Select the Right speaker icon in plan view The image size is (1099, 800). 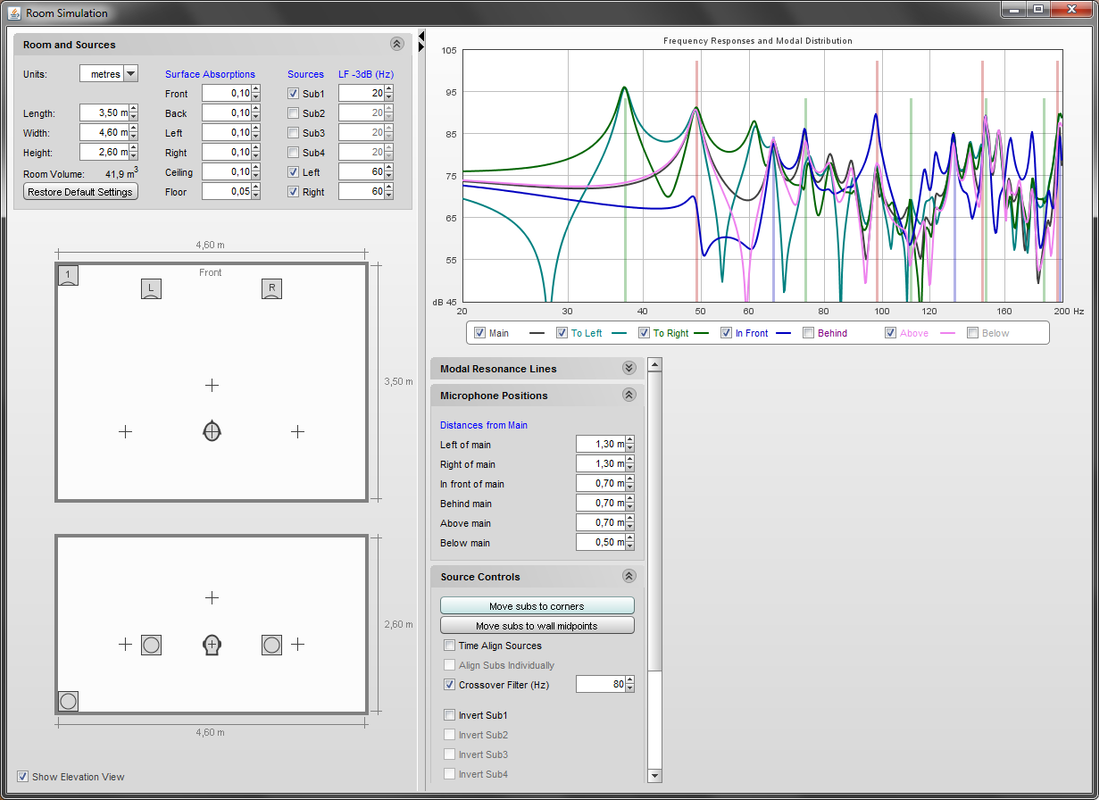(x=272, y=288)
